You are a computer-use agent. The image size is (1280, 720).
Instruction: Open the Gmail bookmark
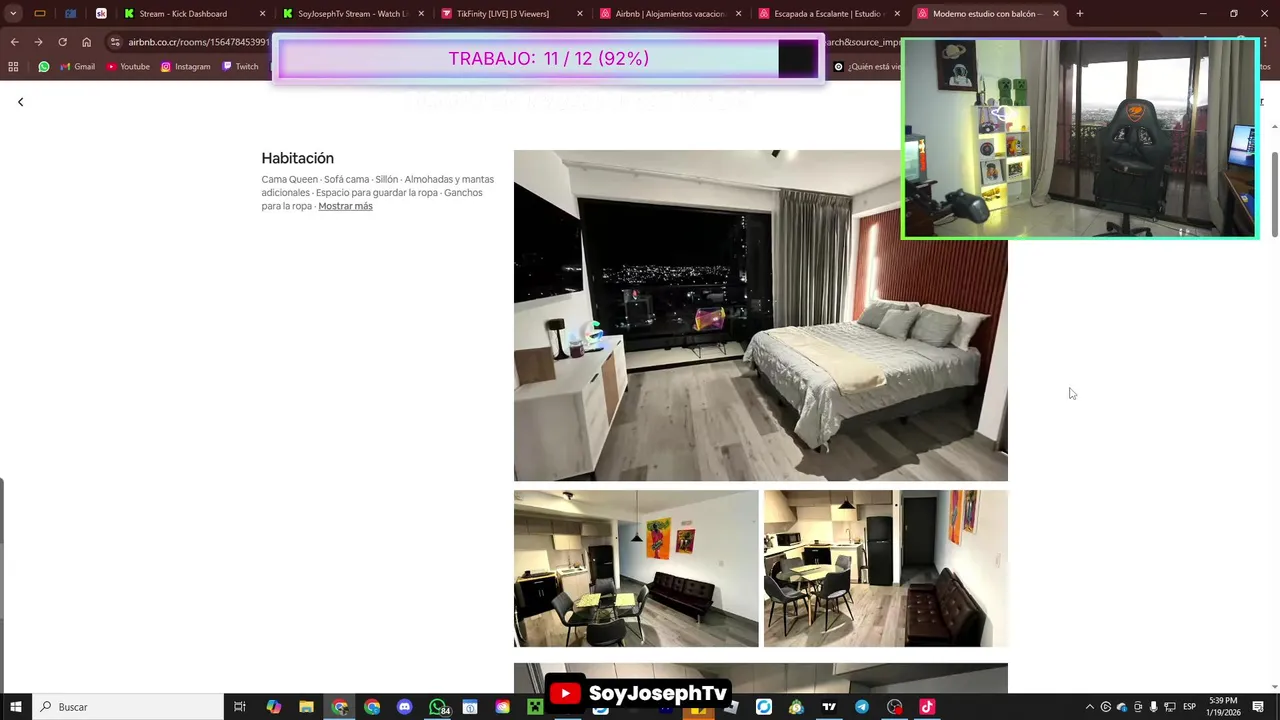click(78, 67)
